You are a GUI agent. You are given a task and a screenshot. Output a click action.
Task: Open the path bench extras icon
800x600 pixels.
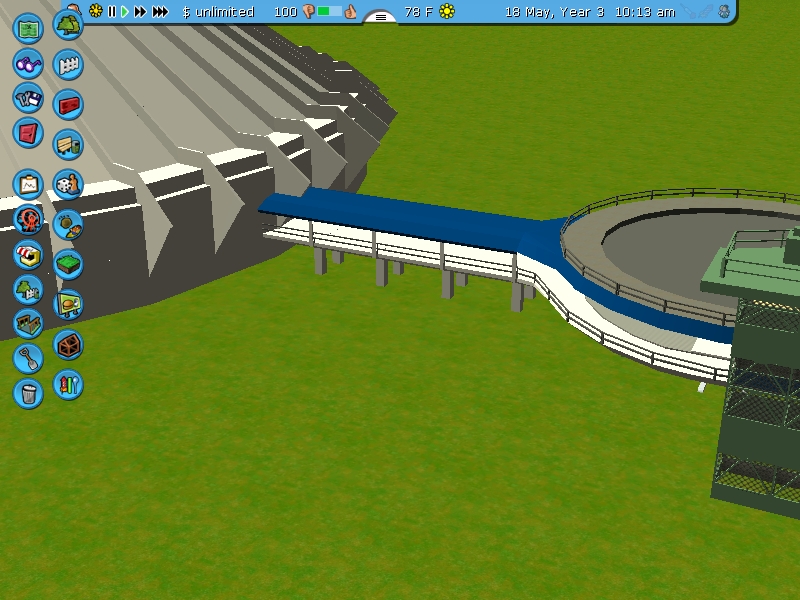[x=68, y=145]
